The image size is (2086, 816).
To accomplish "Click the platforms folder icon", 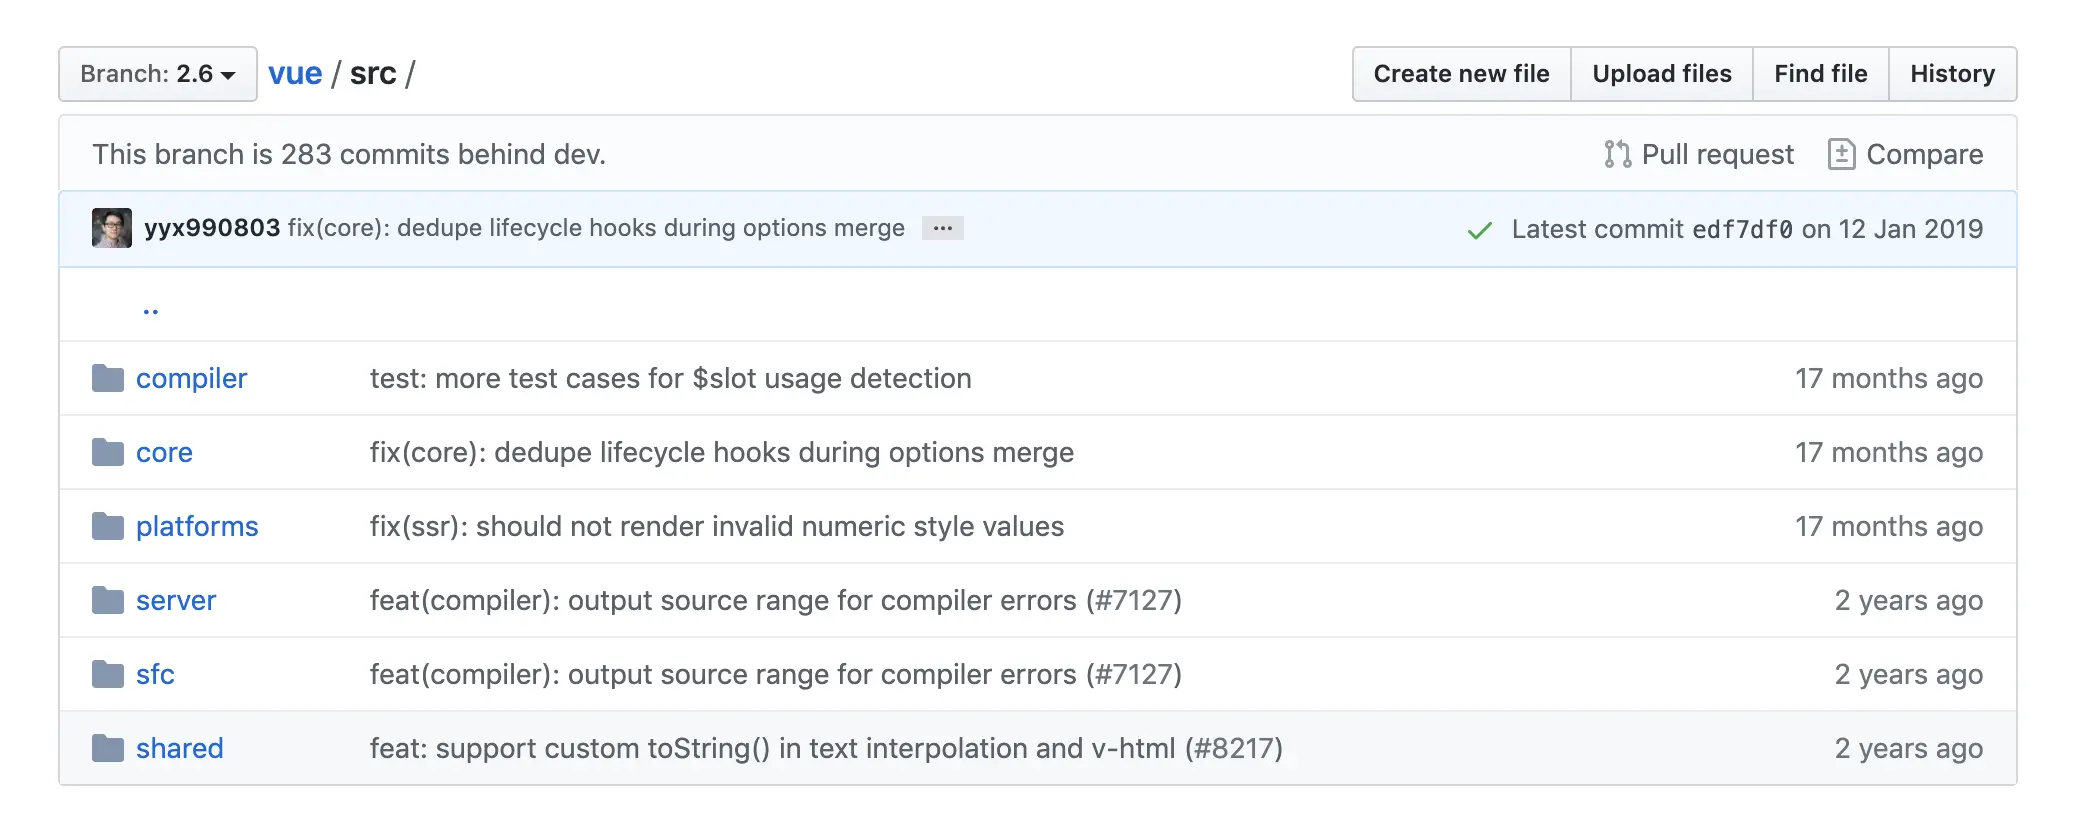I will [x=108, y=526].
